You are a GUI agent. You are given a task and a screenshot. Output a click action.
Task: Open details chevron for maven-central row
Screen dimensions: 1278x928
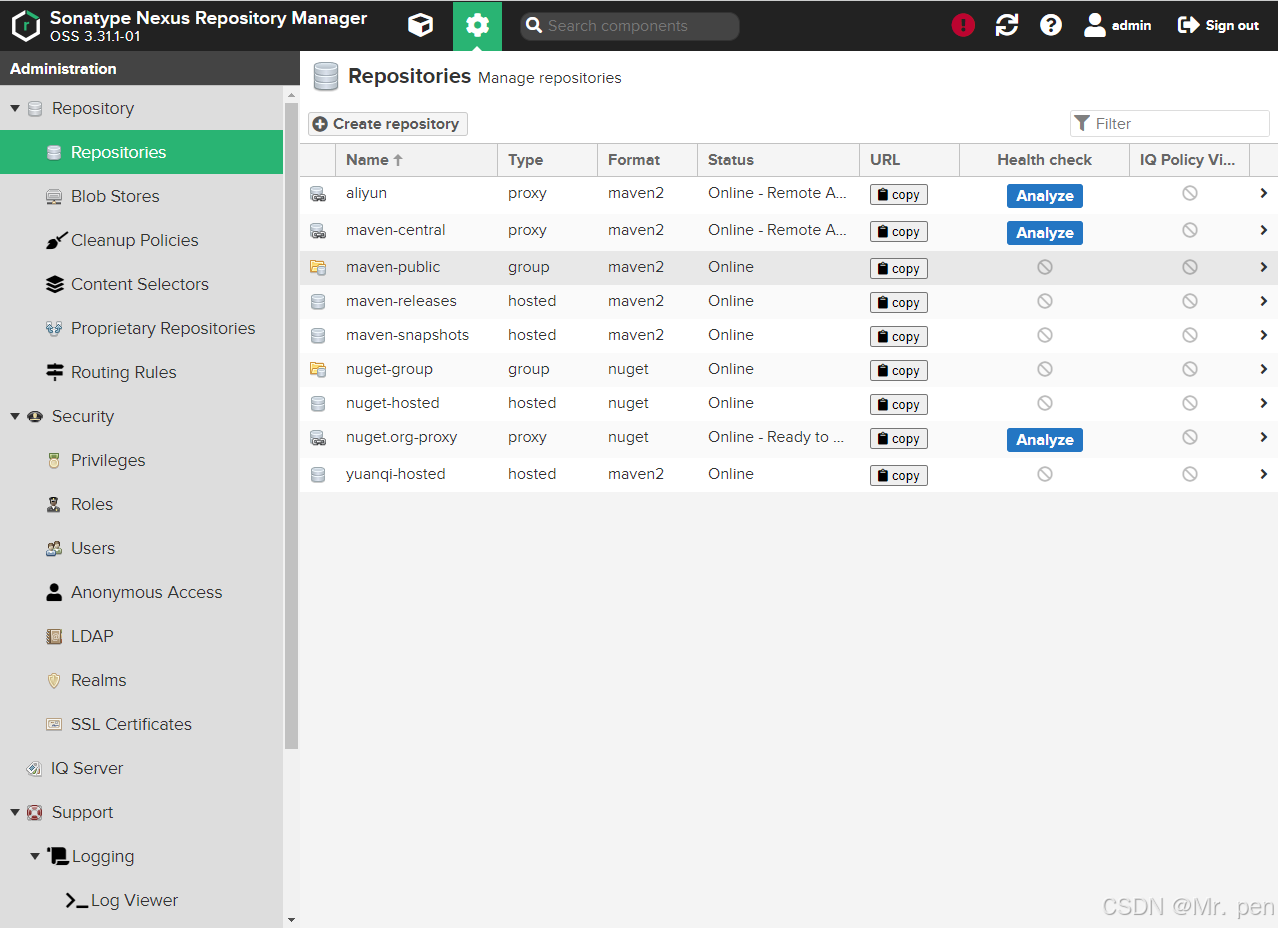[1264, 230]
